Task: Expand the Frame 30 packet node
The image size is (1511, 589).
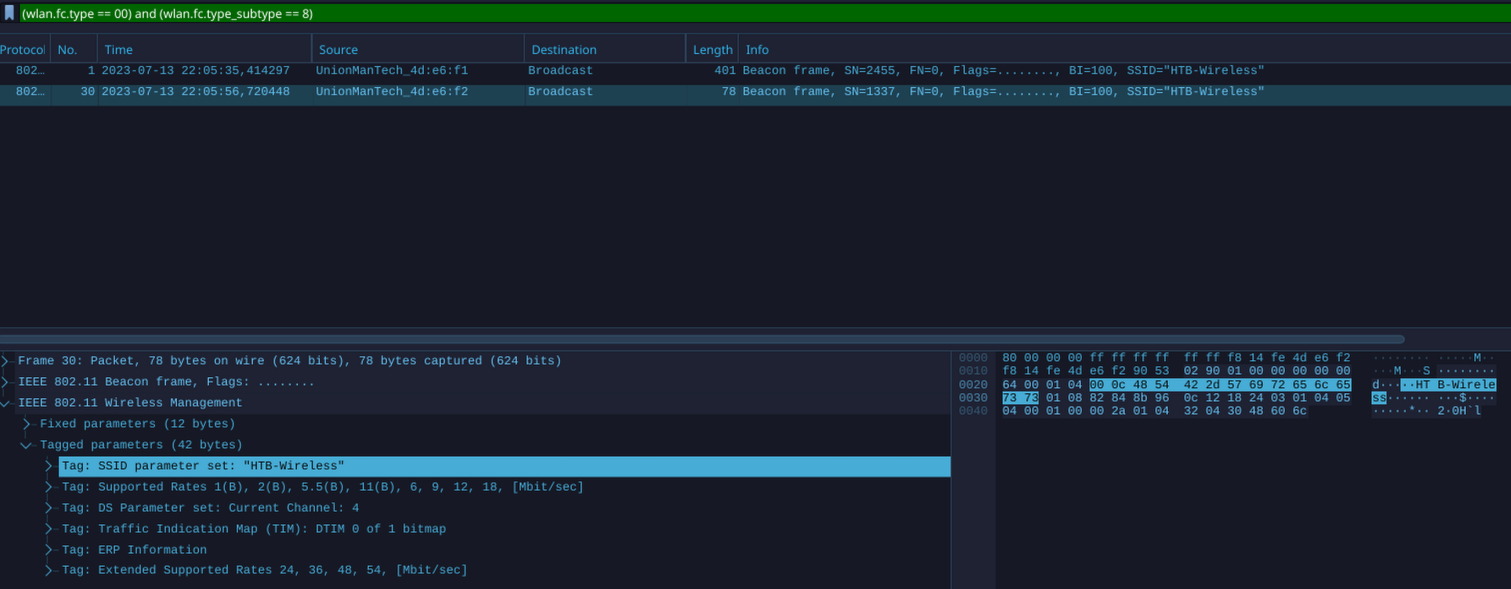Action: pyautogui.click(x=7, y=360)
